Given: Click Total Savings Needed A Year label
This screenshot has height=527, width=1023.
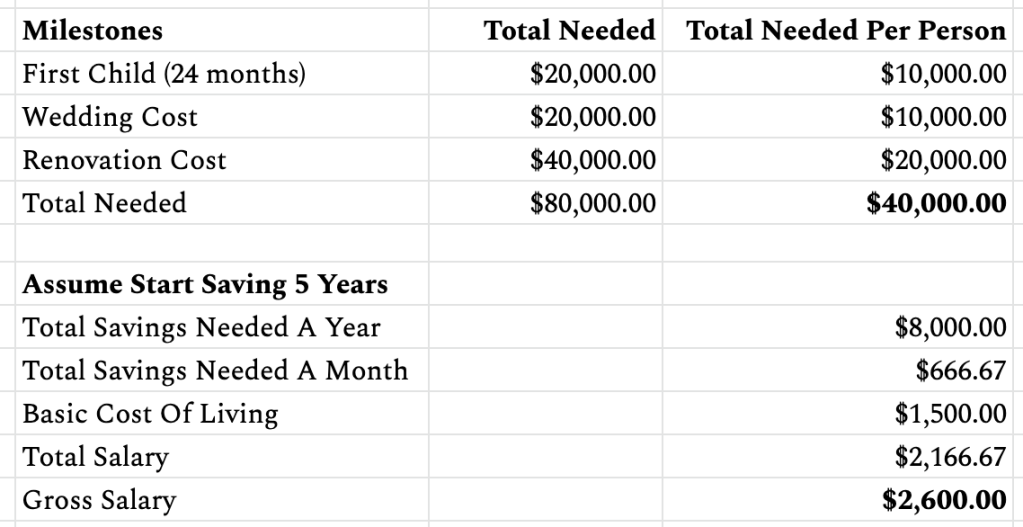Looking at the screenshot, I should pos(201,327).
